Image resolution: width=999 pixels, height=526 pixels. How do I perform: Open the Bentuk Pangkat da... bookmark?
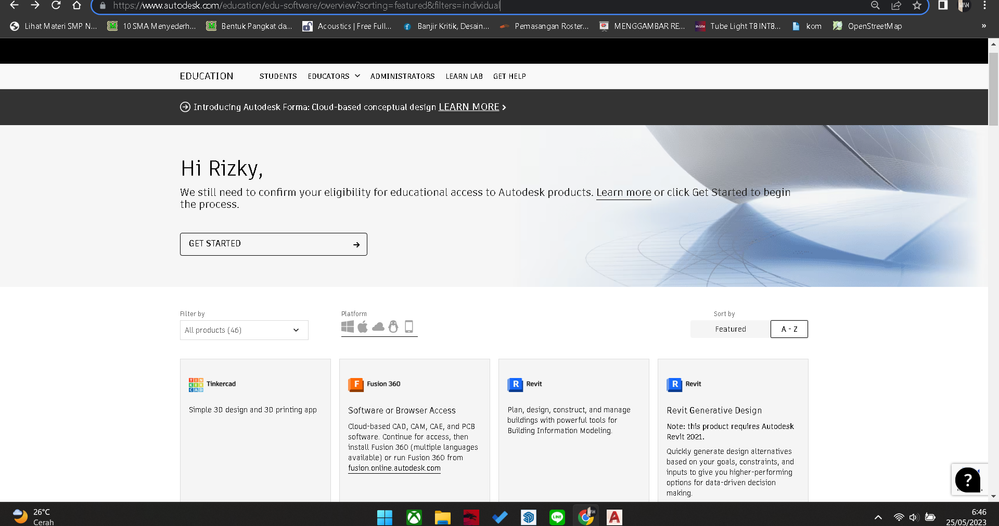[x=250, y=26]
